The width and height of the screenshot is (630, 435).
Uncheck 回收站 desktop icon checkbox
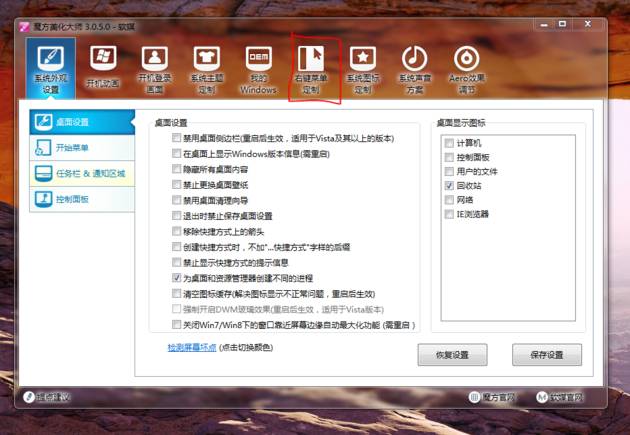449,186
